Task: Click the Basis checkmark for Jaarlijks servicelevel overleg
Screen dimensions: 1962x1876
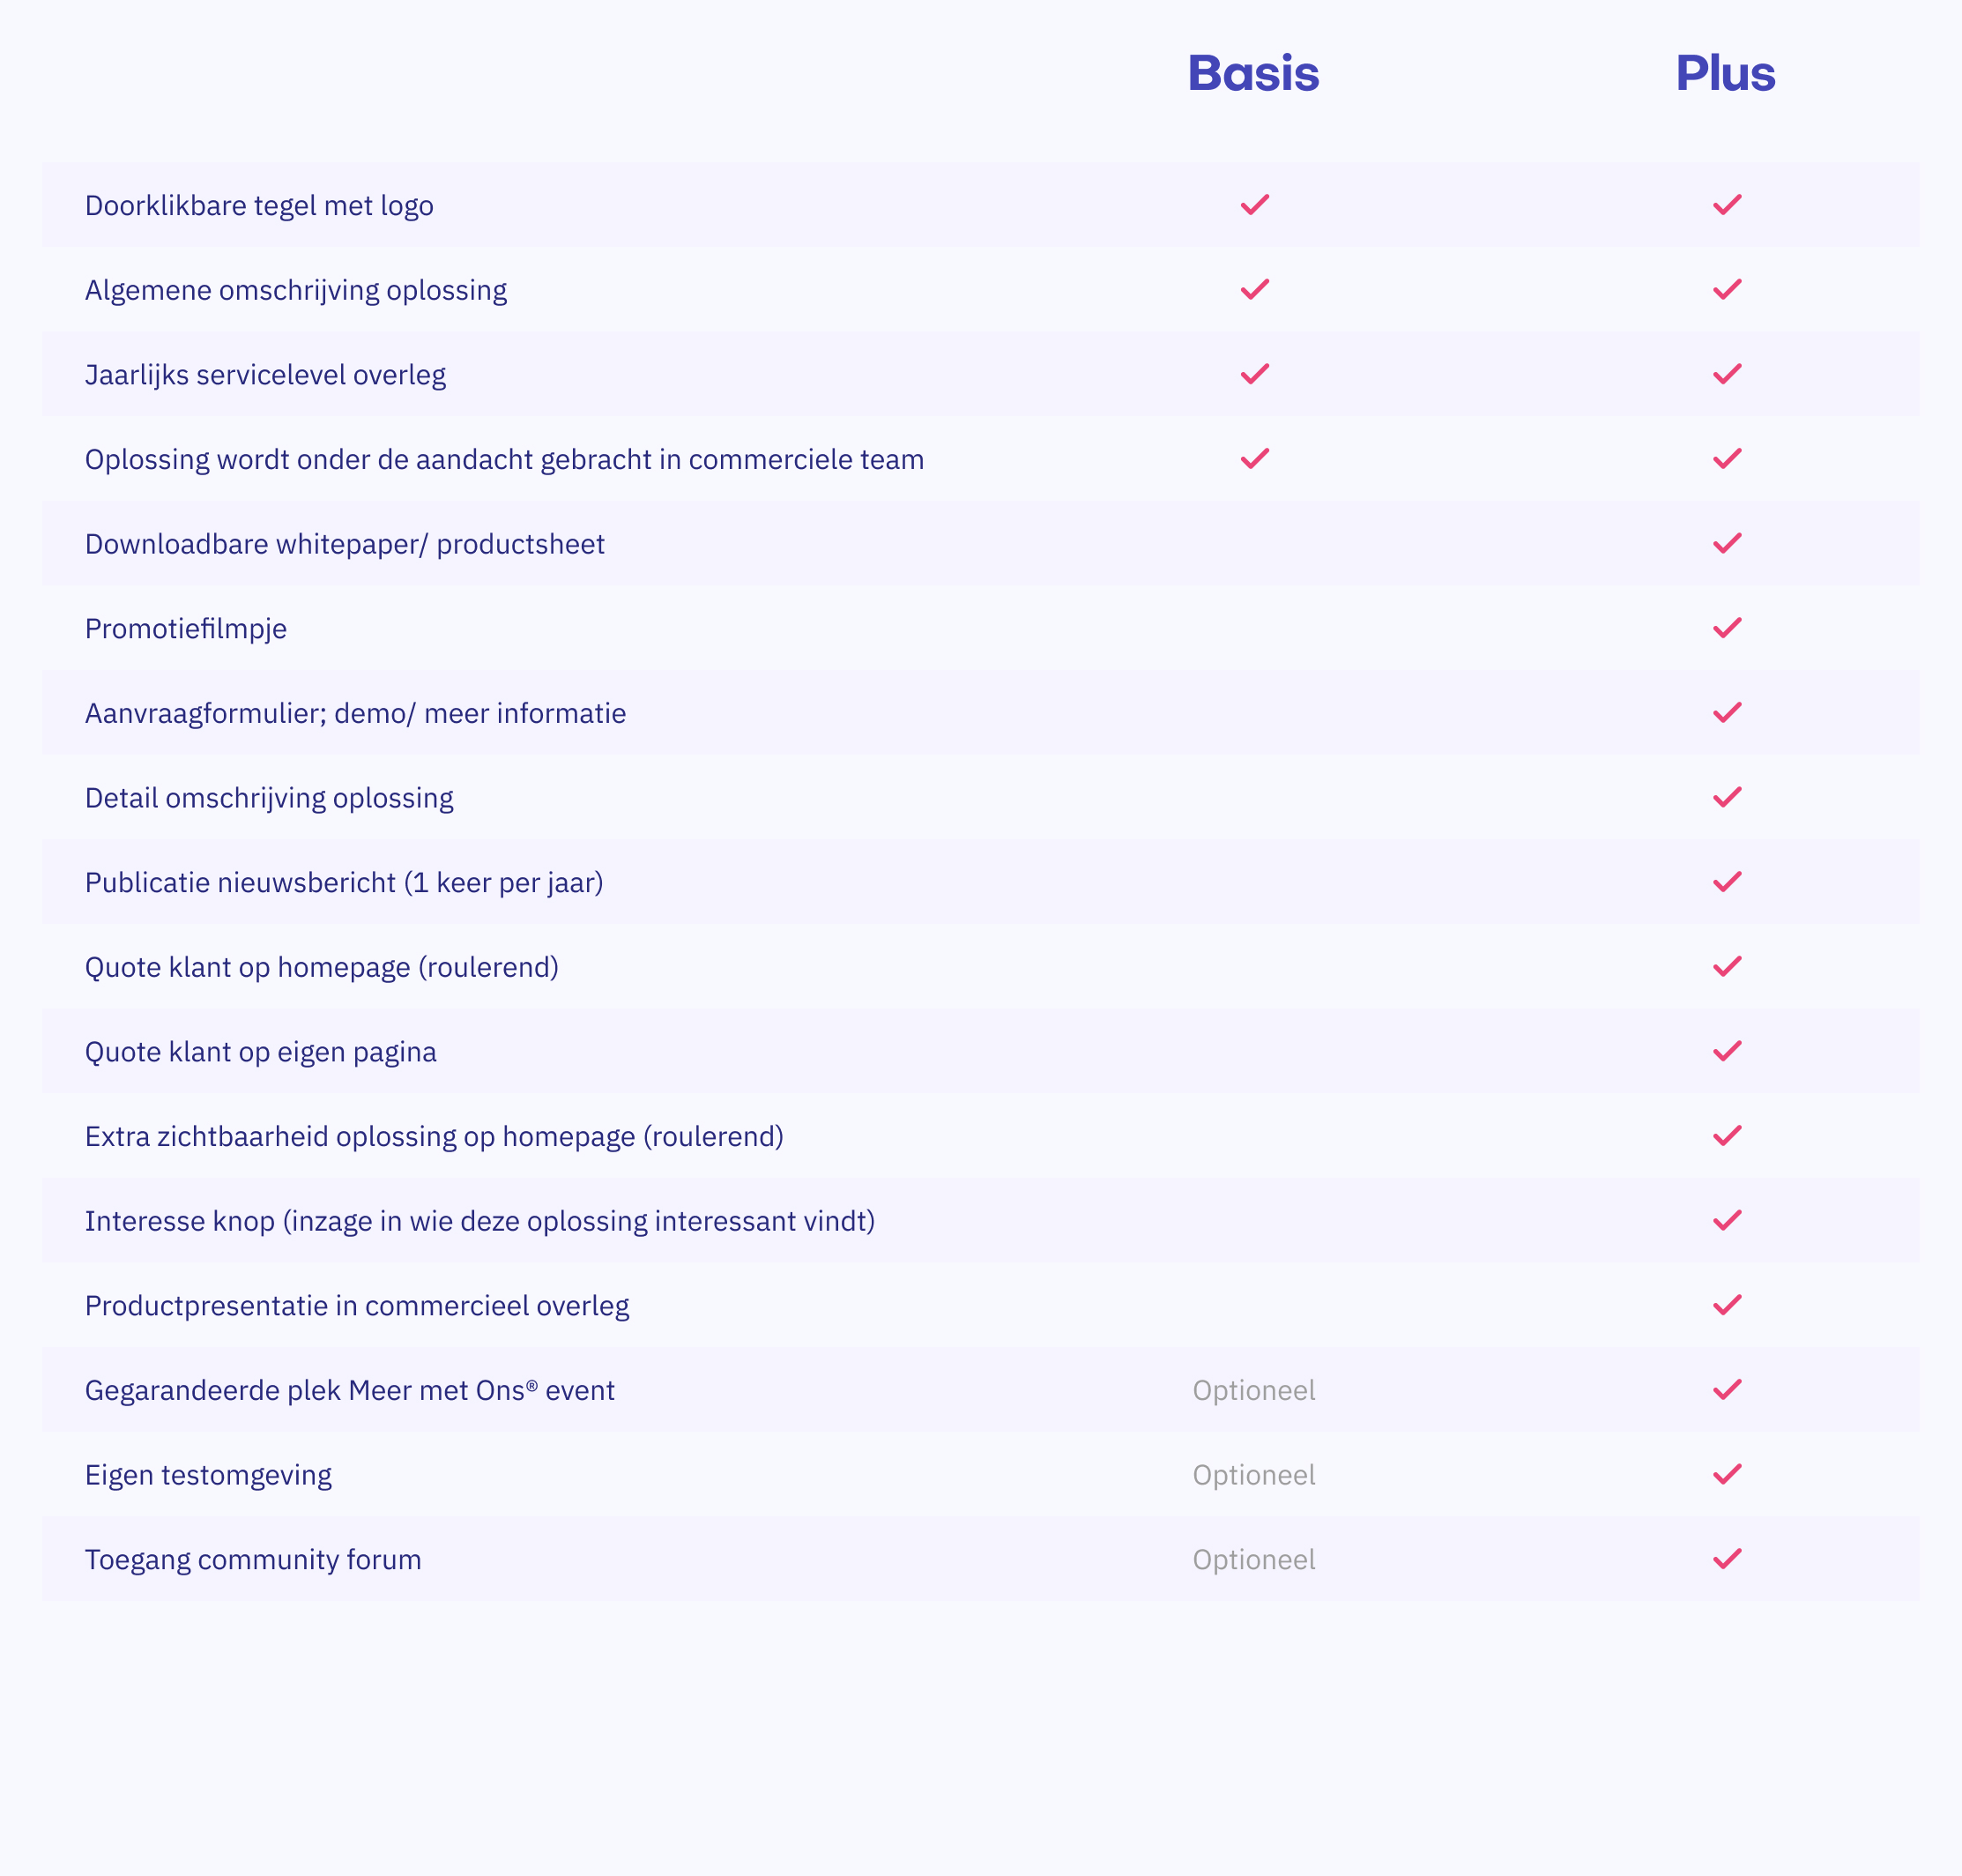Action: click(x=1254, y=374)
